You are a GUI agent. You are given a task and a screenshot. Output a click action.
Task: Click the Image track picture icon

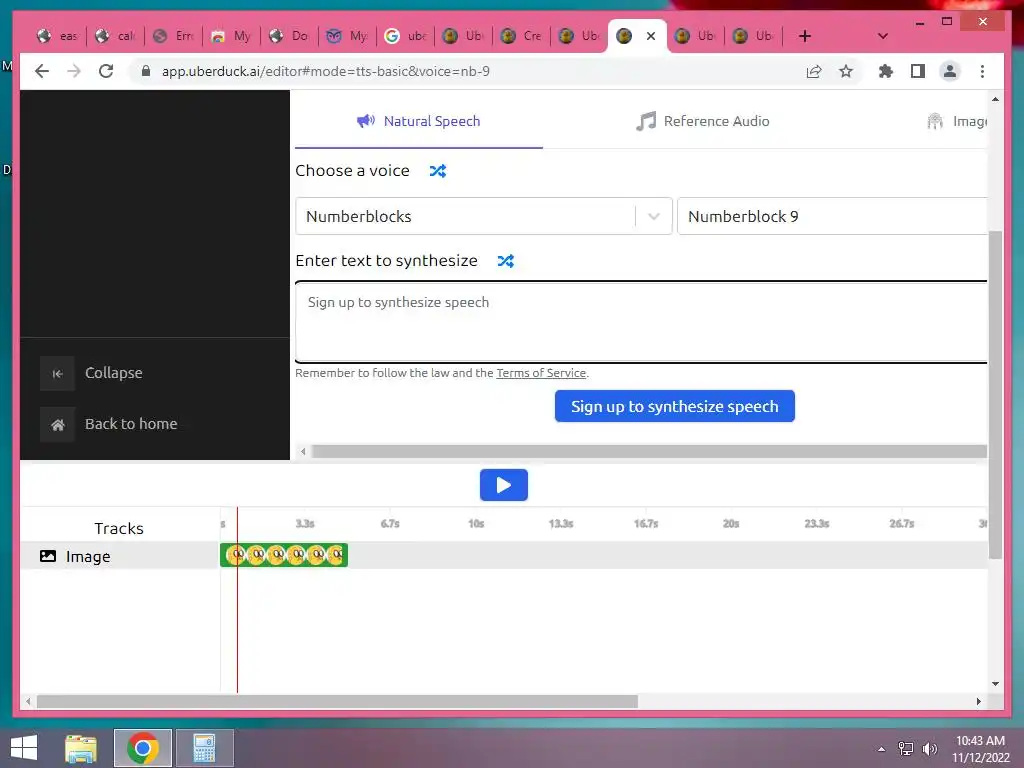[x=48, y=556]
